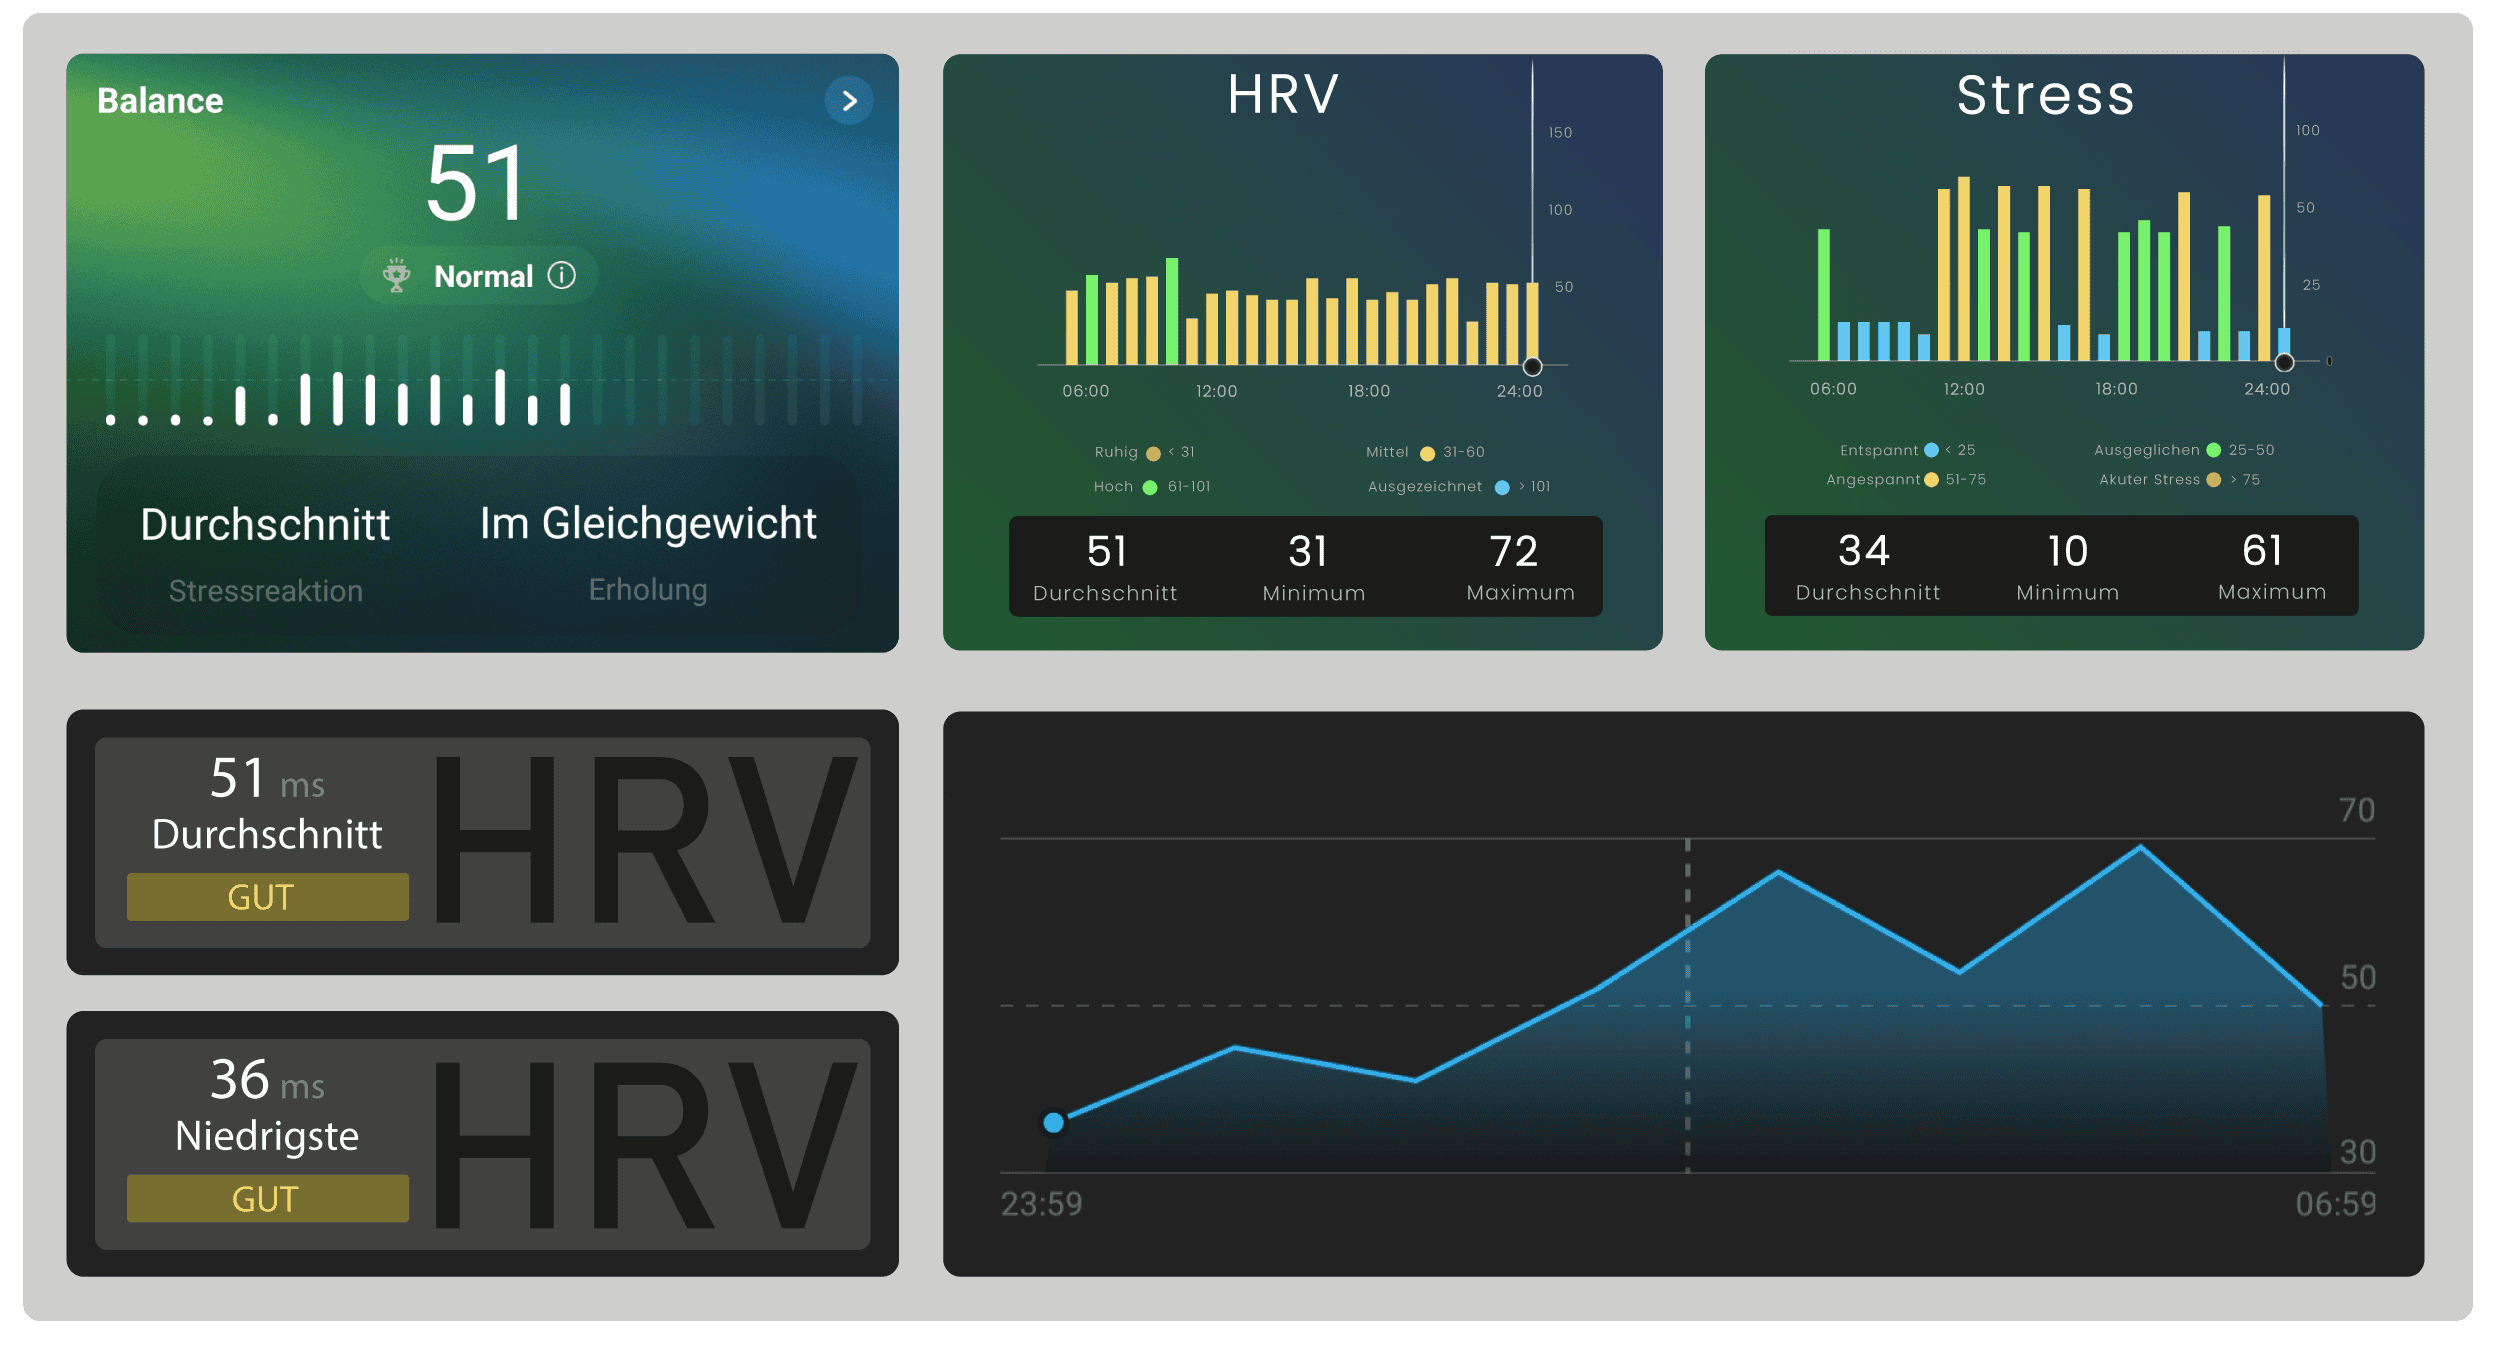The width and height of the screenshot is (2500, 1348).
Task: Open Balance details with the arrow button
Action: pos(849,101)
